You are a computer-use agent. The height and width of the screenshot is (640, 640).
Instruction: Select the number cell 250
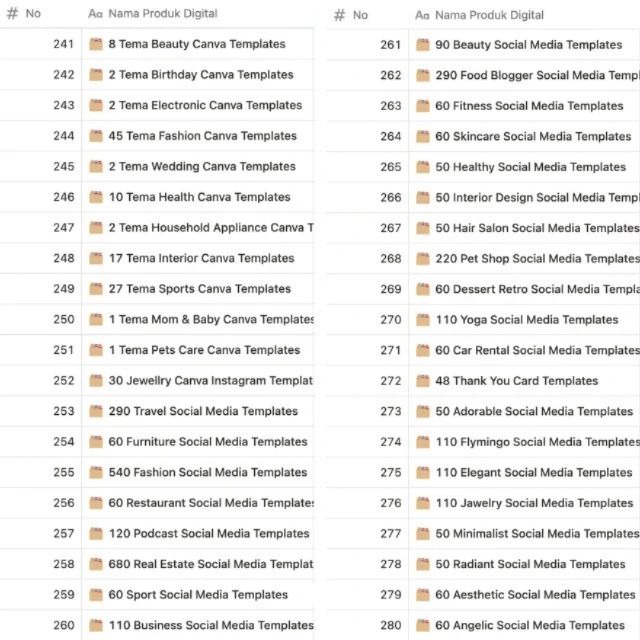pos(63,320)
